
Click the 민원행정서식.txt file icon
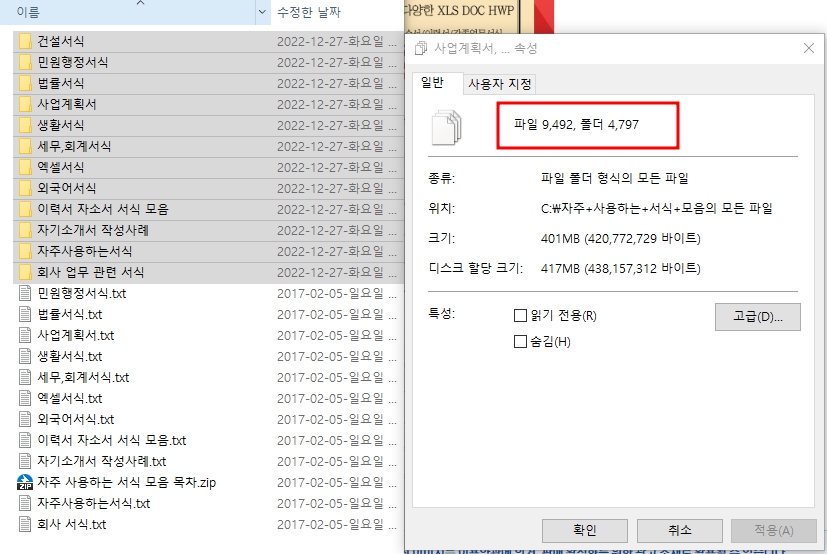(25, 293)
